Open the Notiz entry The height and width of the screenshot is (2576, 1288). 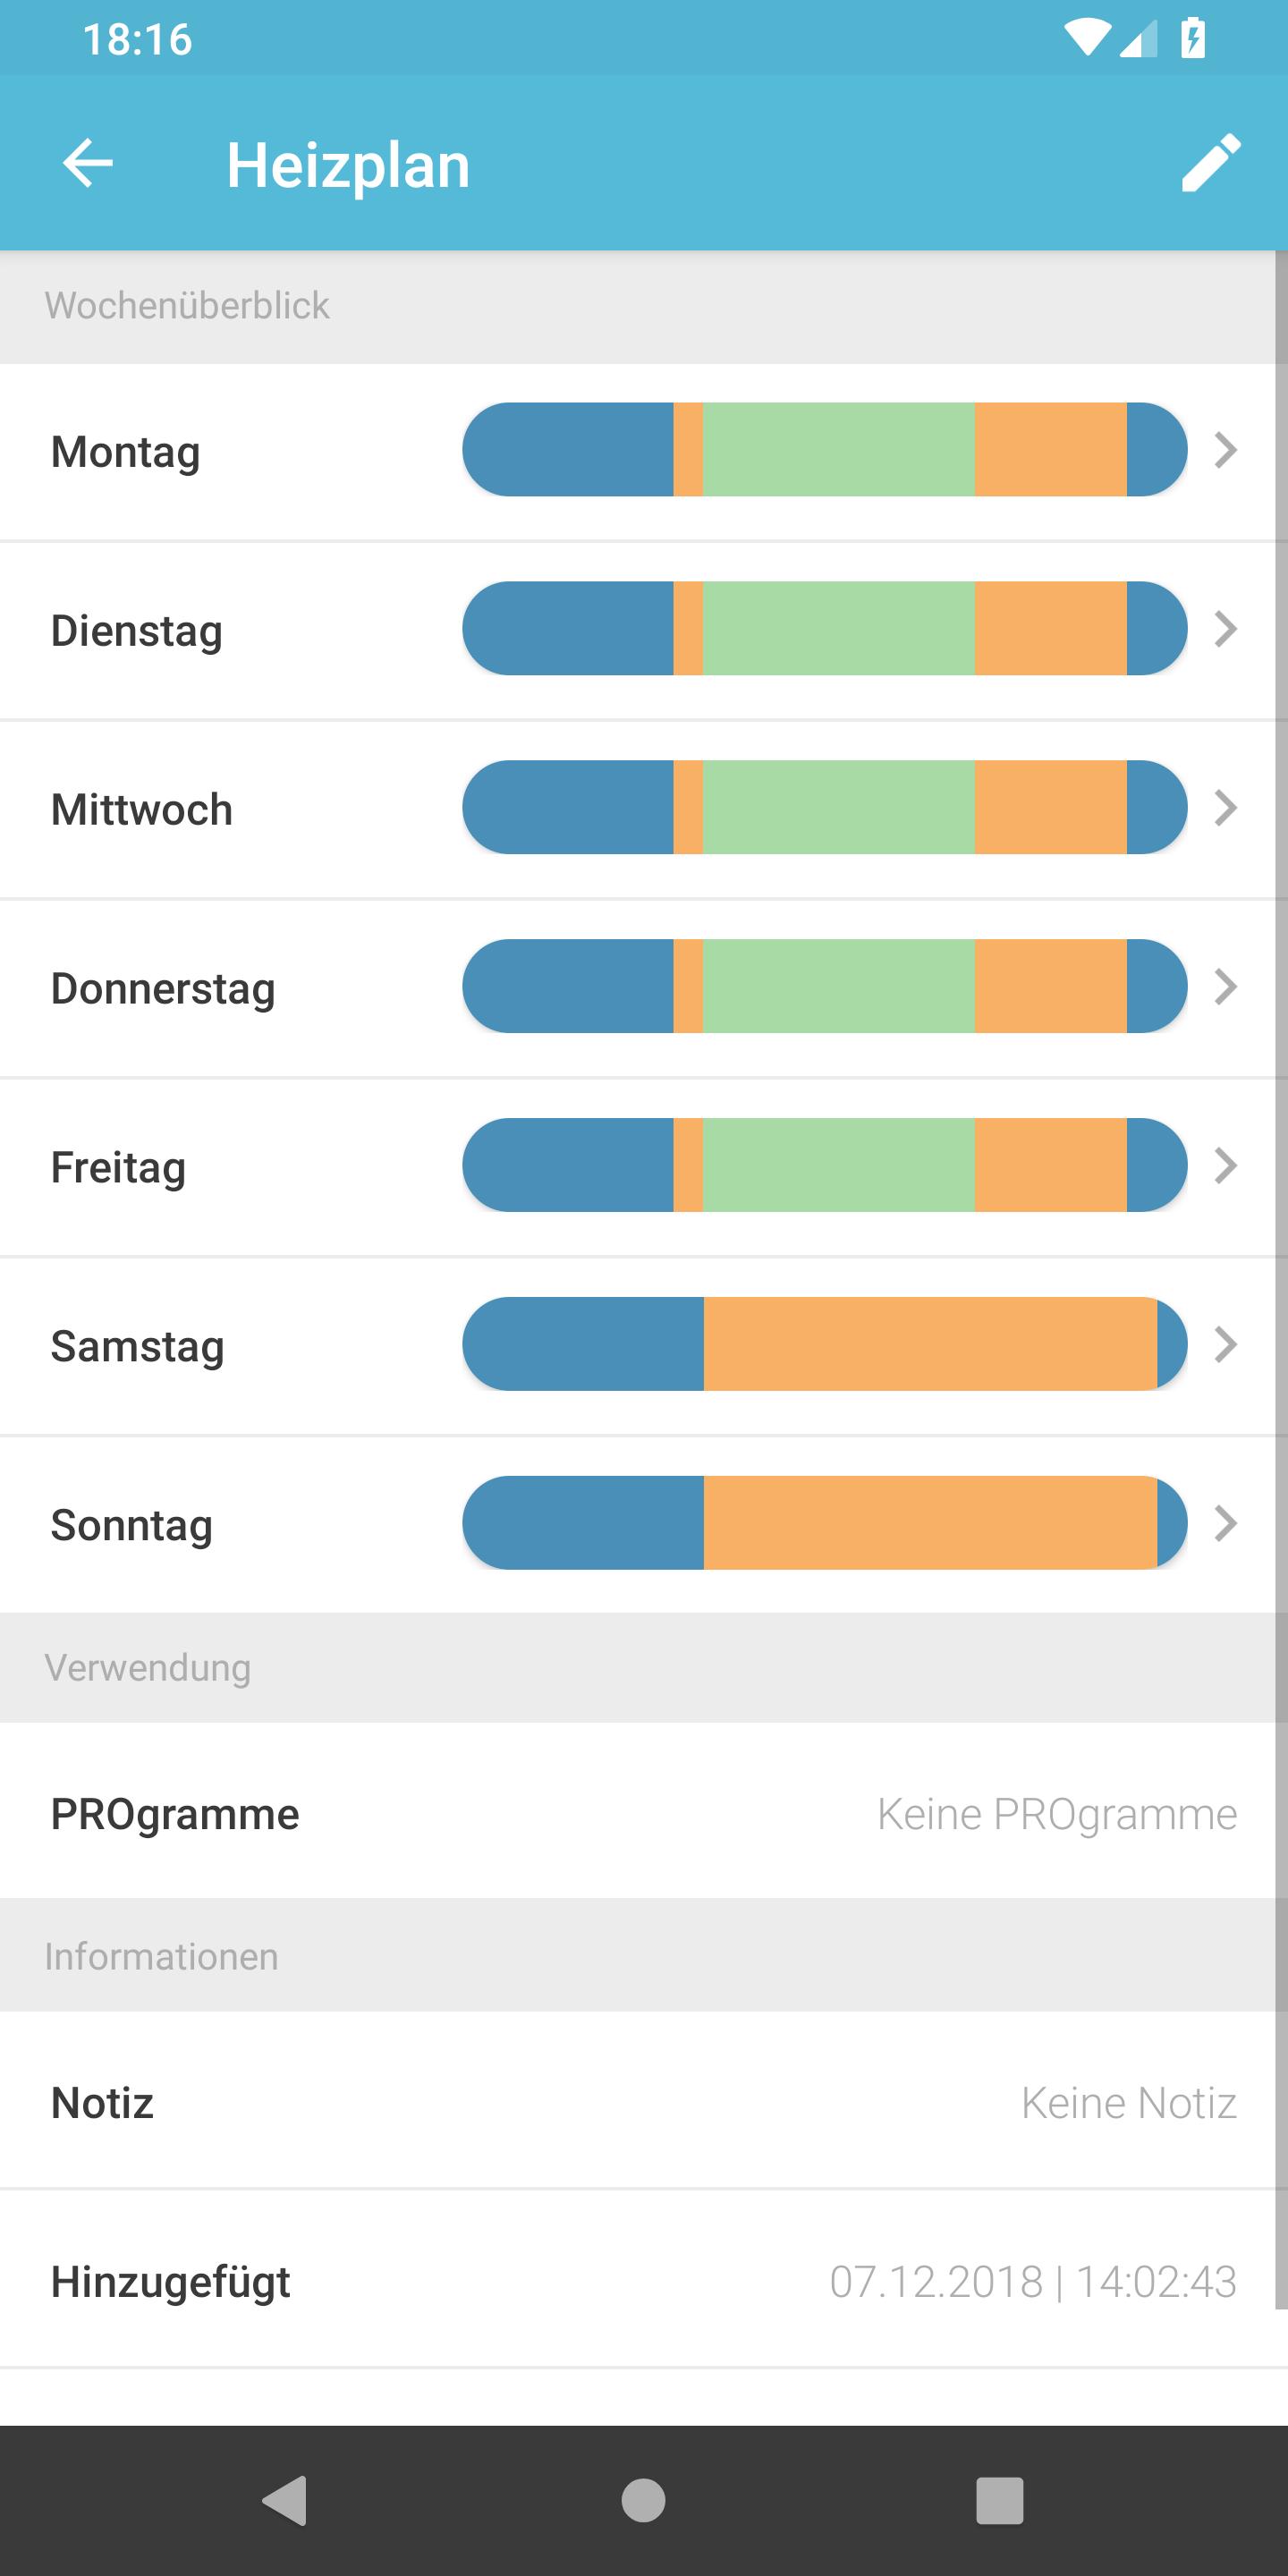coord(644,2101)
